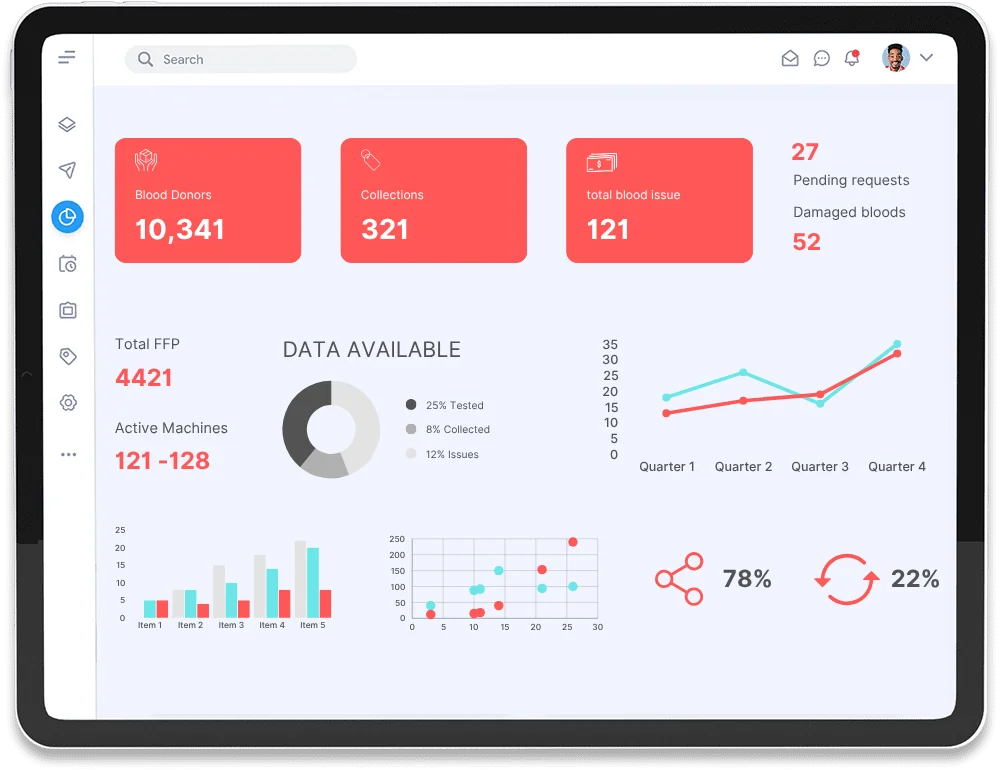
Task: Open the mail inbox envelope icon
Action: tap(790, 59)
